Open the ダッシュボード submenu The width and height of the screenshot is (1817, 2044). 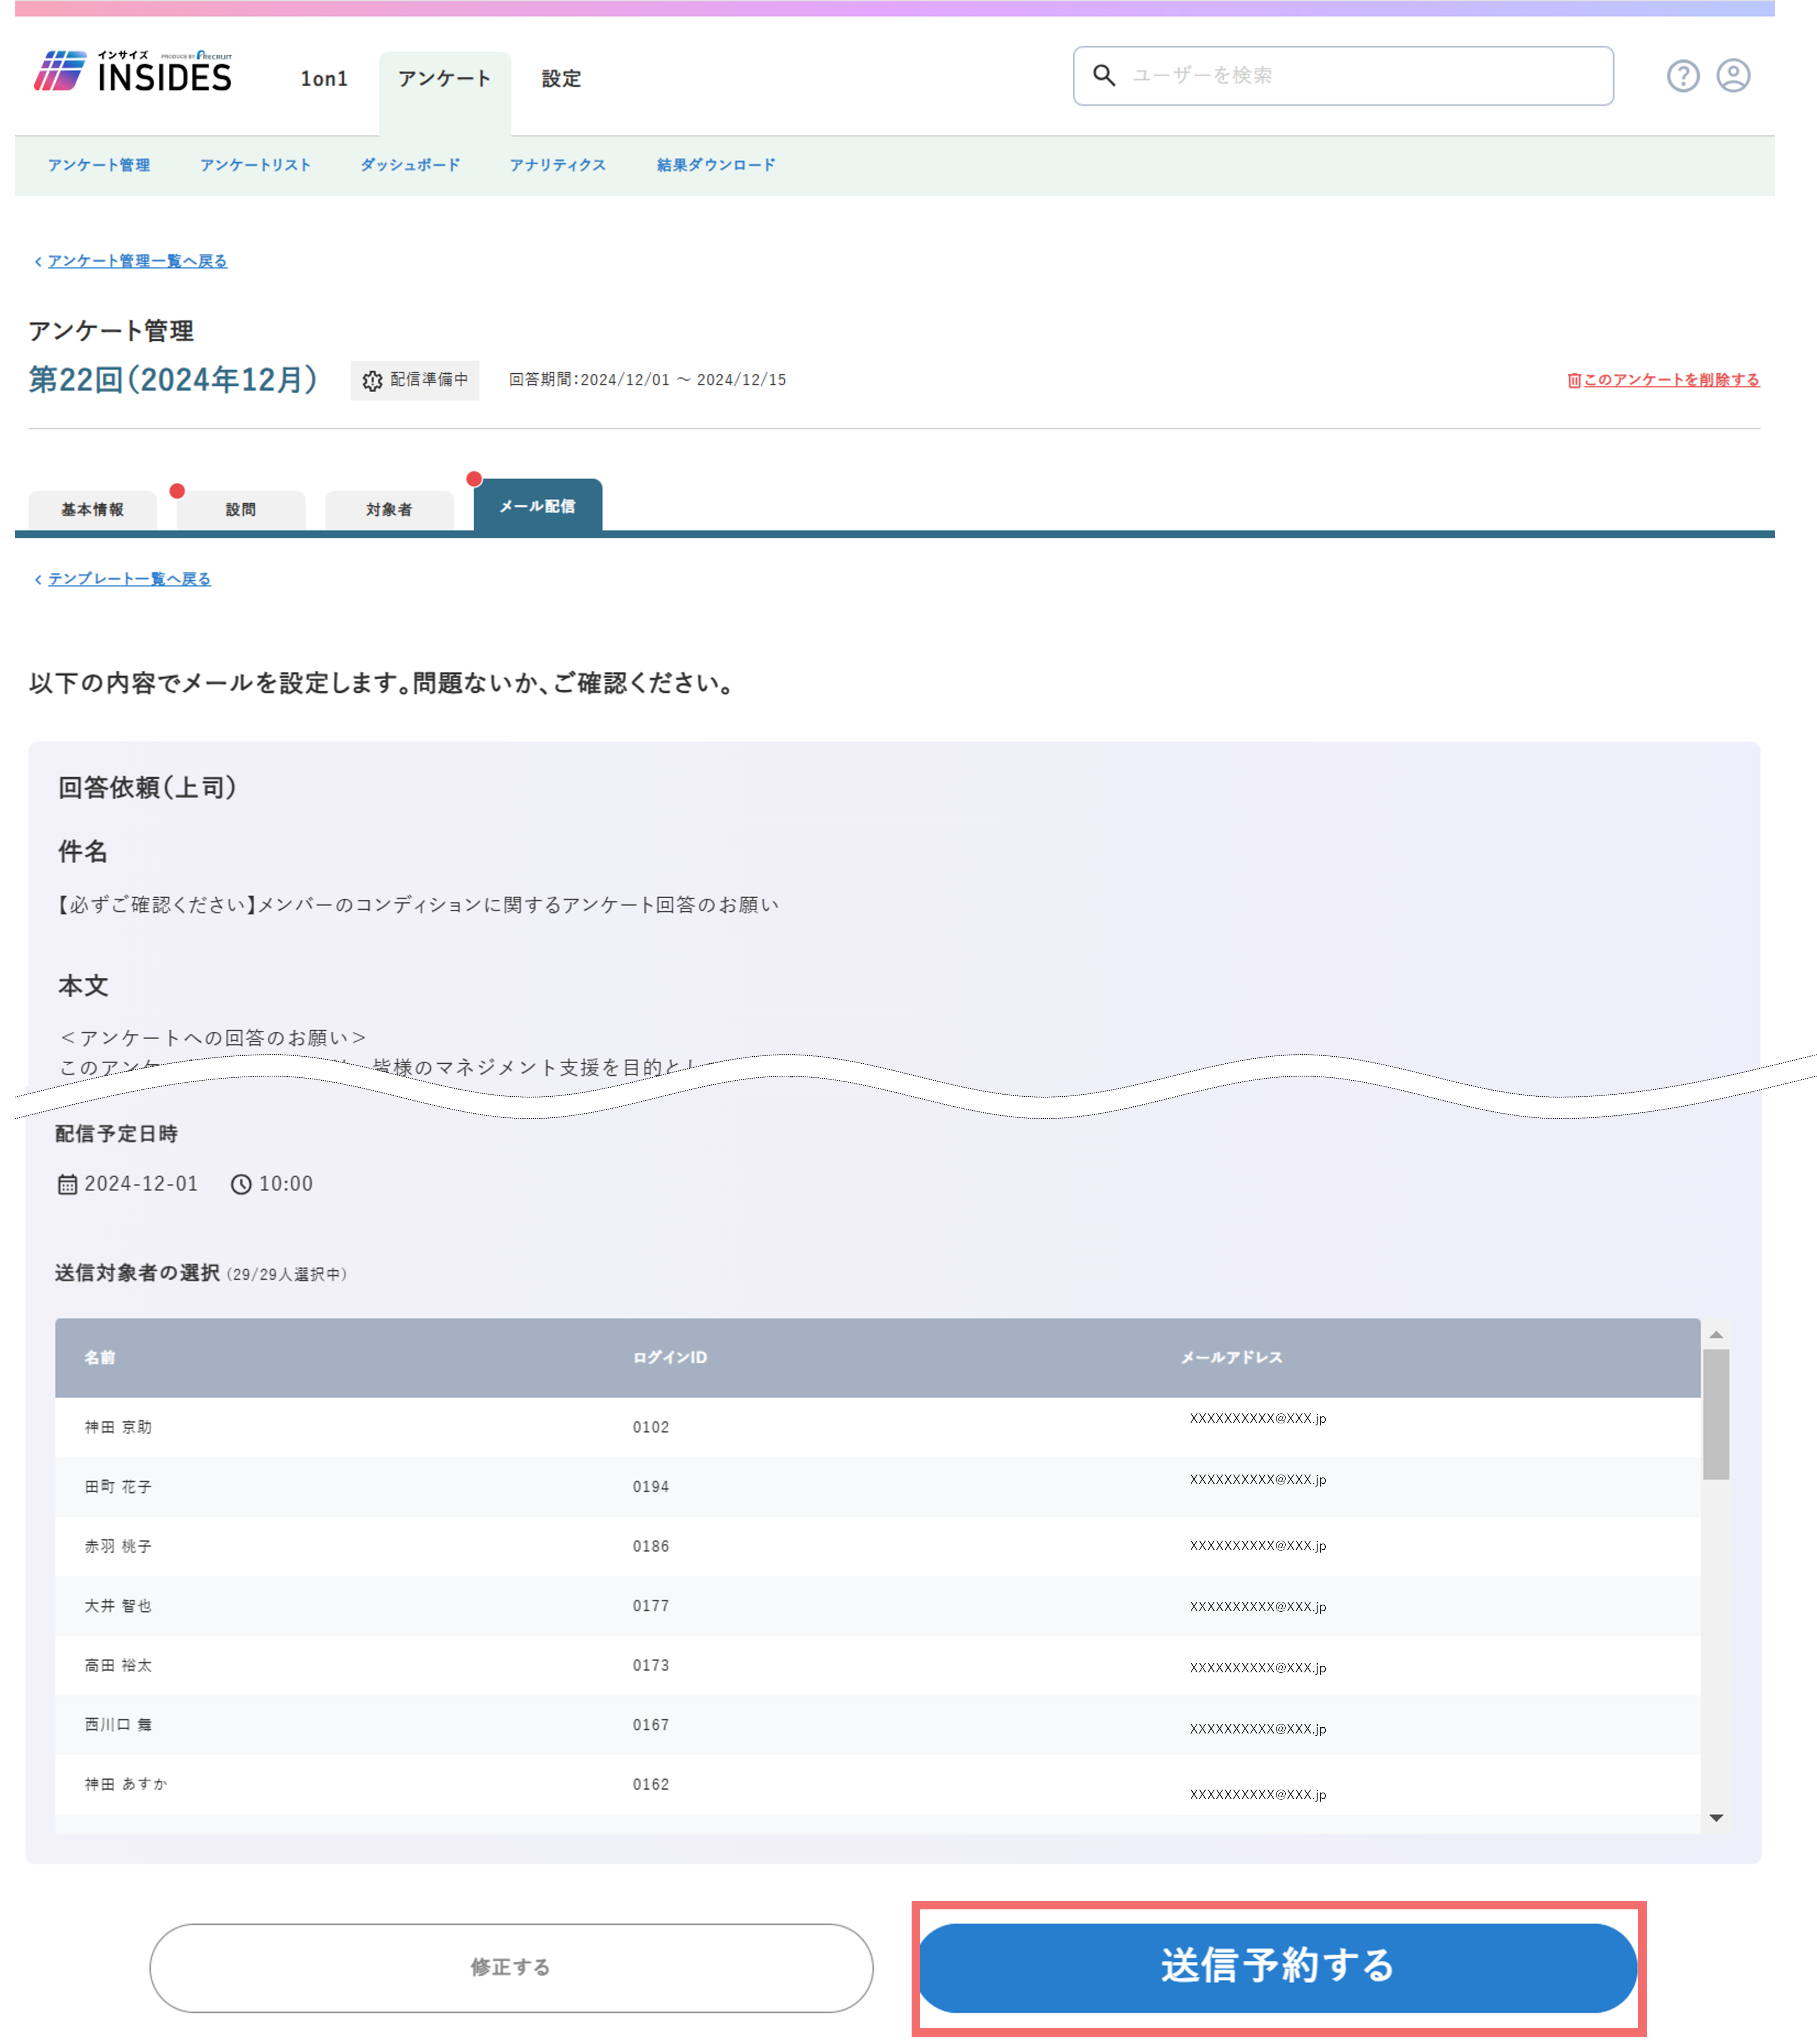coord(410,165)
